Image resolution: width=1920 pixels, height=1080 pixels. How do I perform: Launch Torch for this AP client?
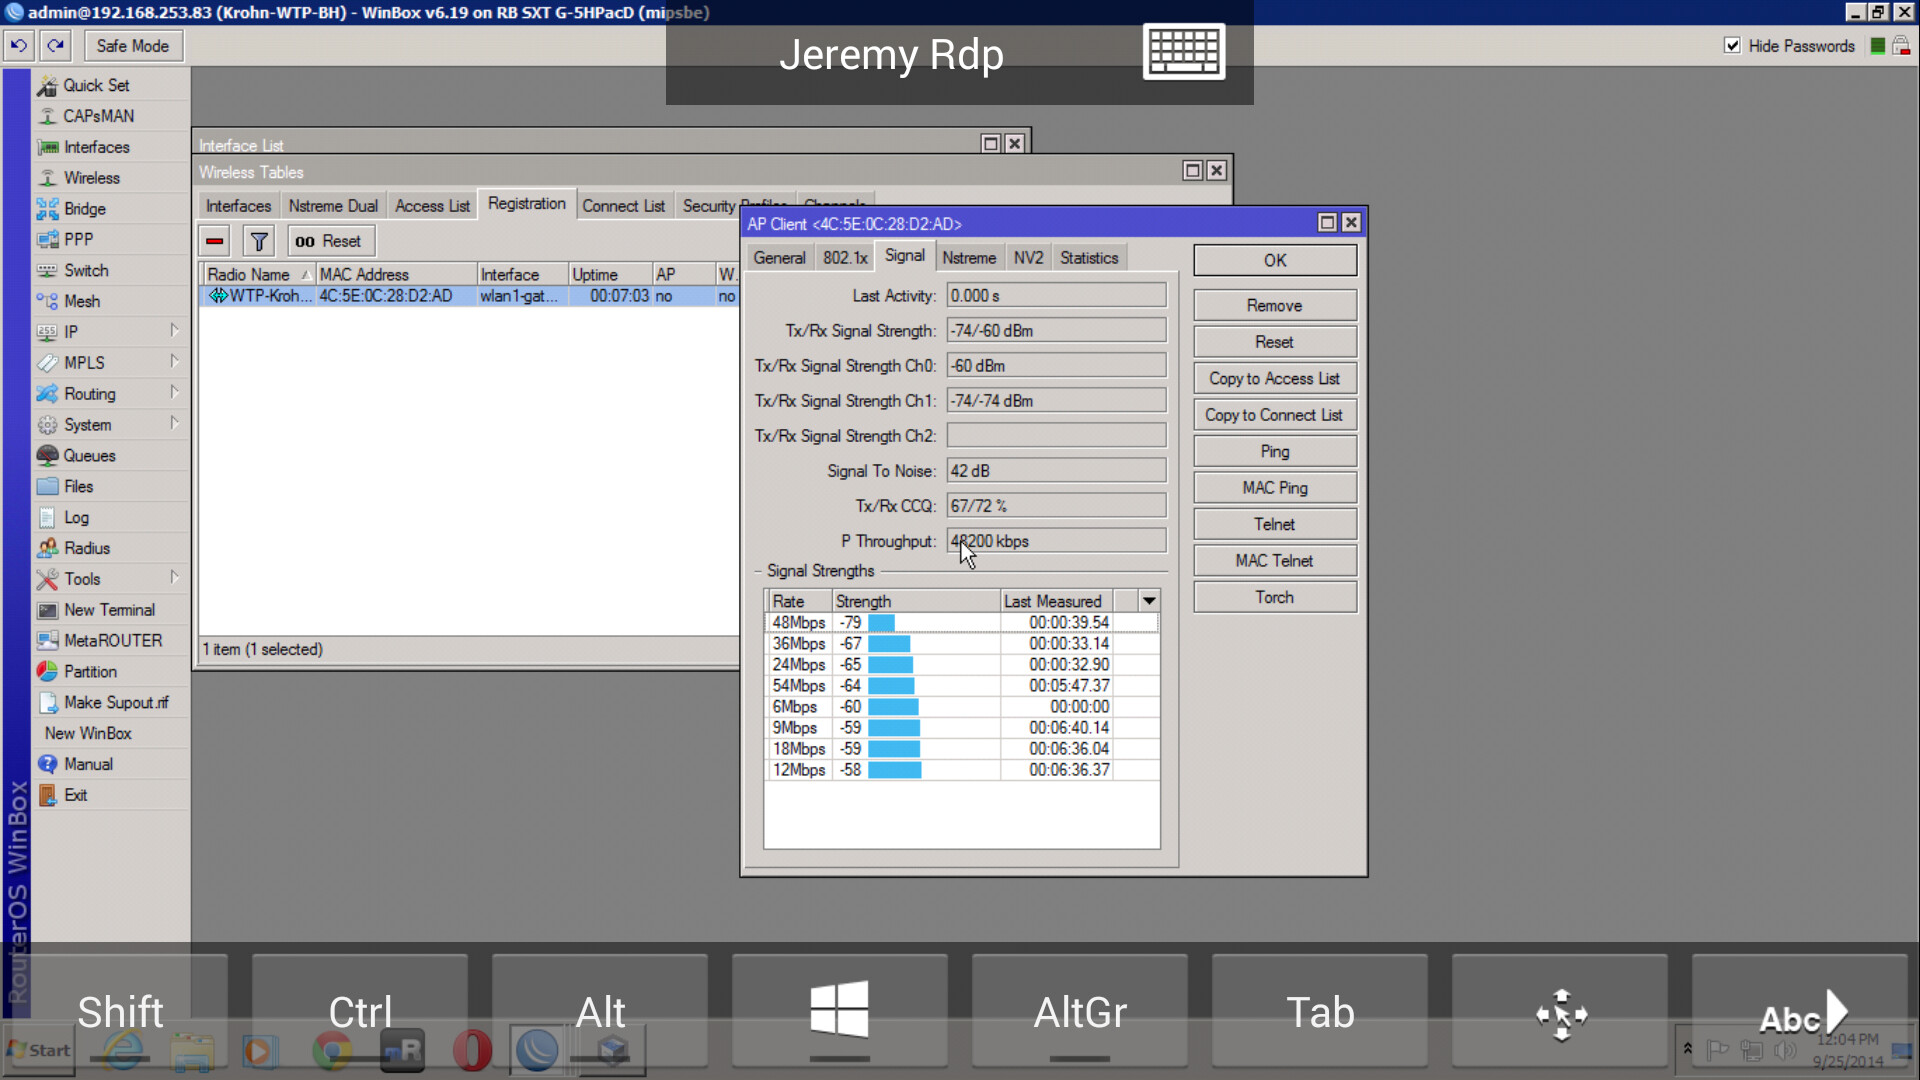coord(1274,596)
